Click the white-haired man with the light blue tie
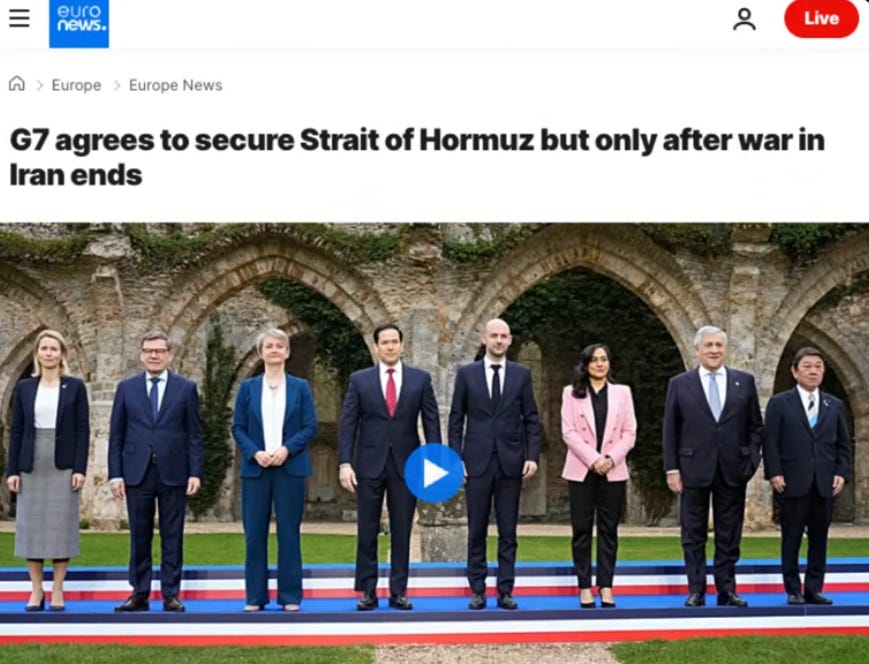Image resolution: width=869 pixels, height=664 pixels. pyautogui.click(x=712, y=466)
